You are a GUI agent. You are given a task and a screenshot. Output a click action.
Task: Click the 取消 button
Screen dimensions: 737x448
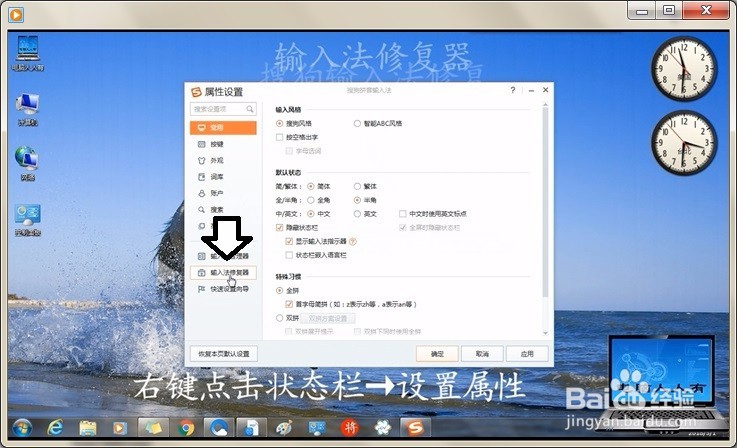pos(482,354)
